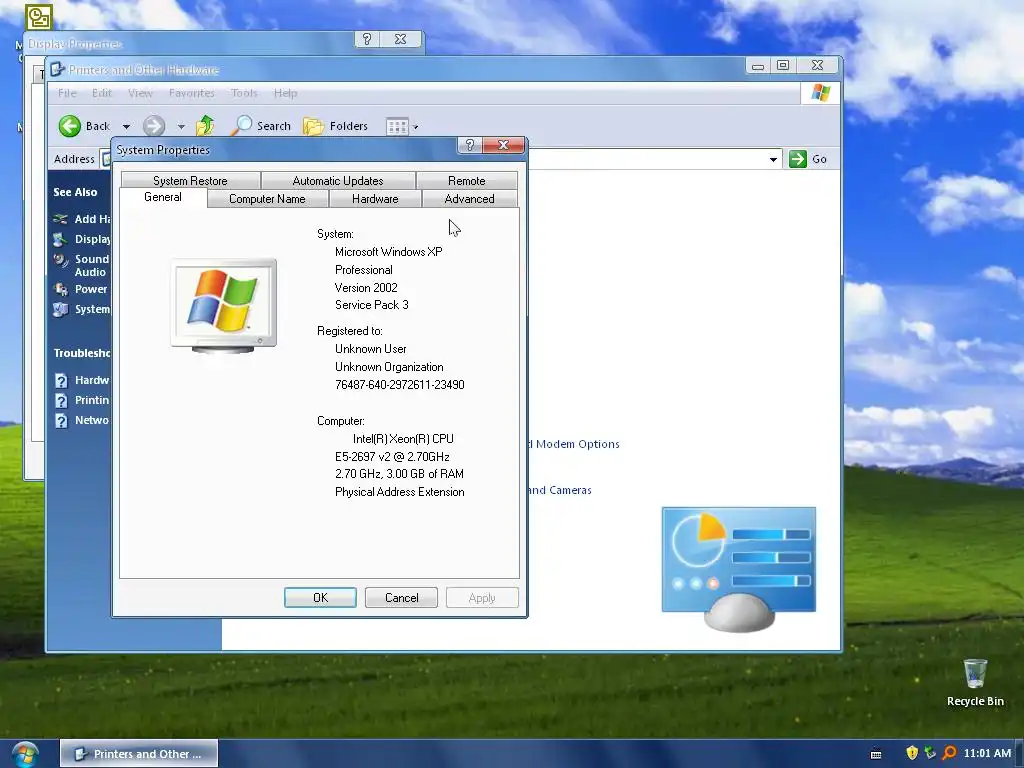This screenshot has width=1024, height=768.
Task: Open the Help menu
Action: pos(285,93)
